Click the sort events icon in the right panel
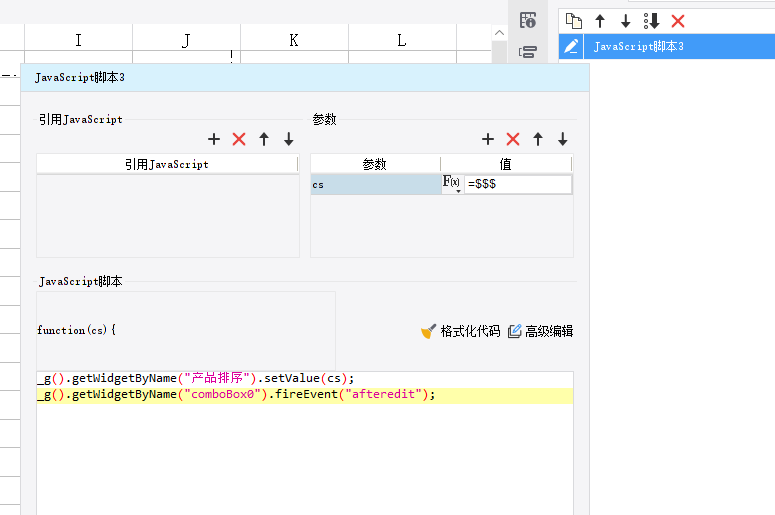This screenshot has width=775, height=515. [x=651, y=21]
